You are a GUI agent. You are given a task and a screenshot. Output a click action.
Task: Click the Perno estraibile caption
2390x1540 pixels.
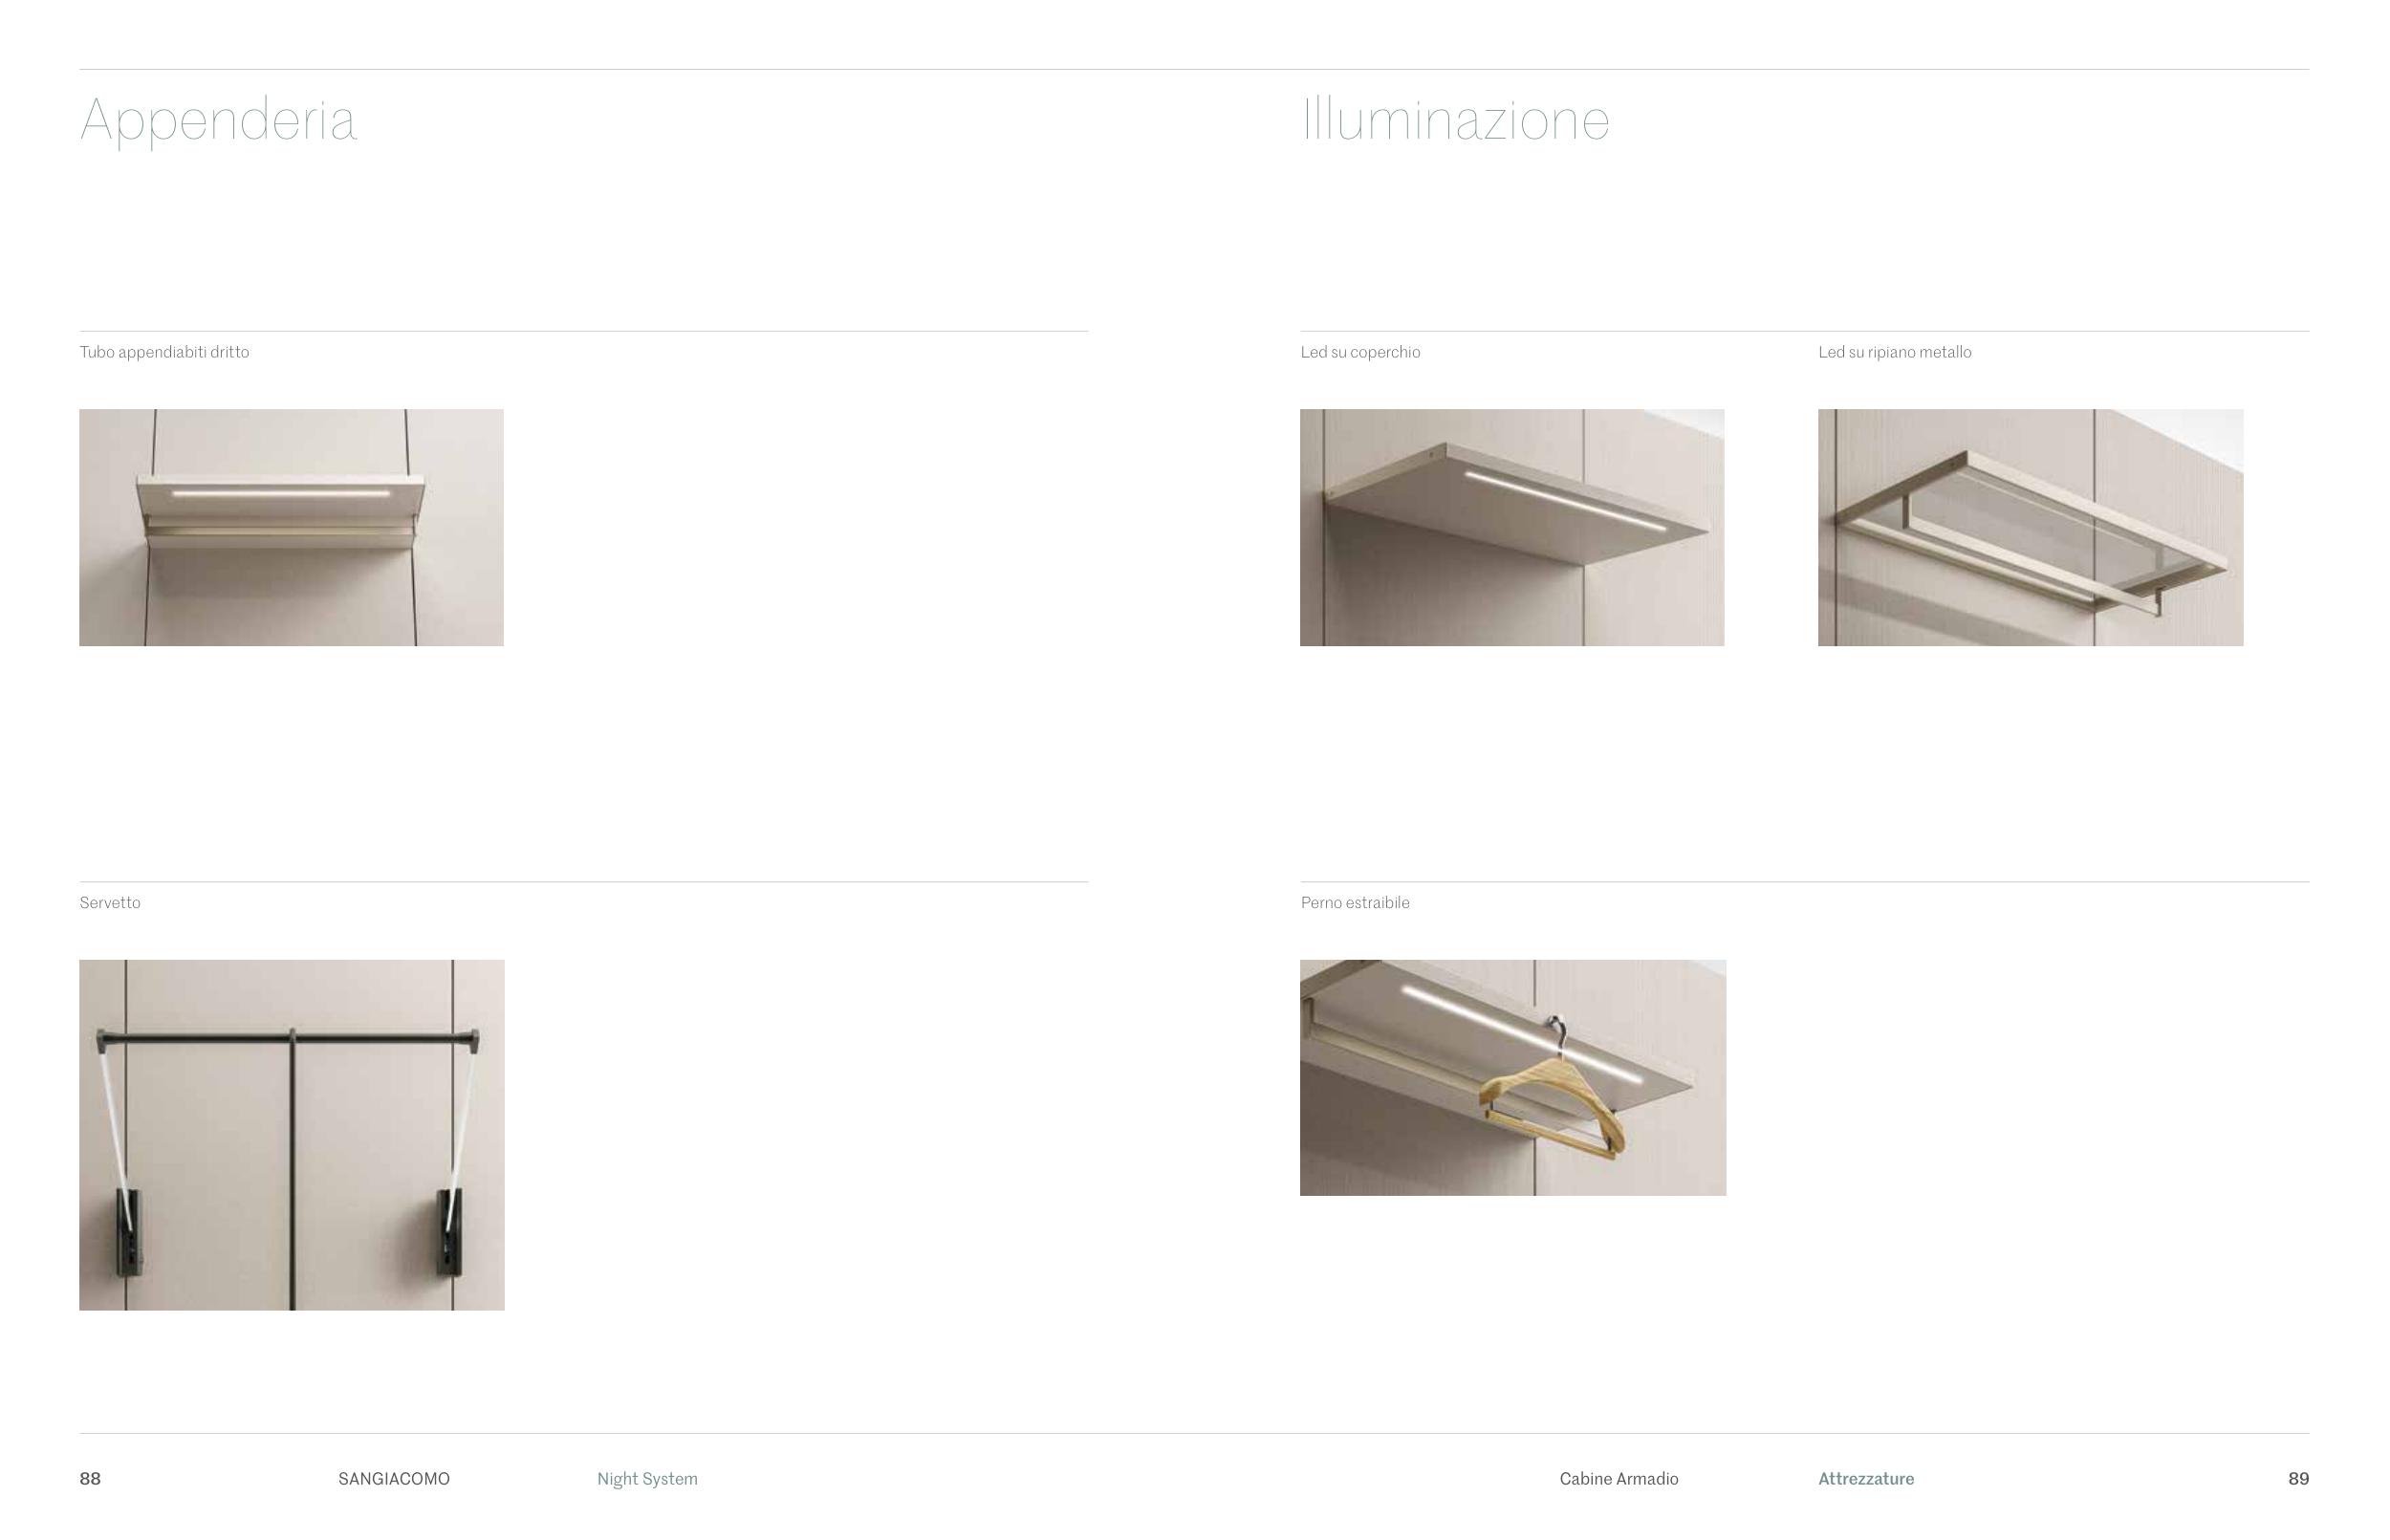tap(1354, 903)
